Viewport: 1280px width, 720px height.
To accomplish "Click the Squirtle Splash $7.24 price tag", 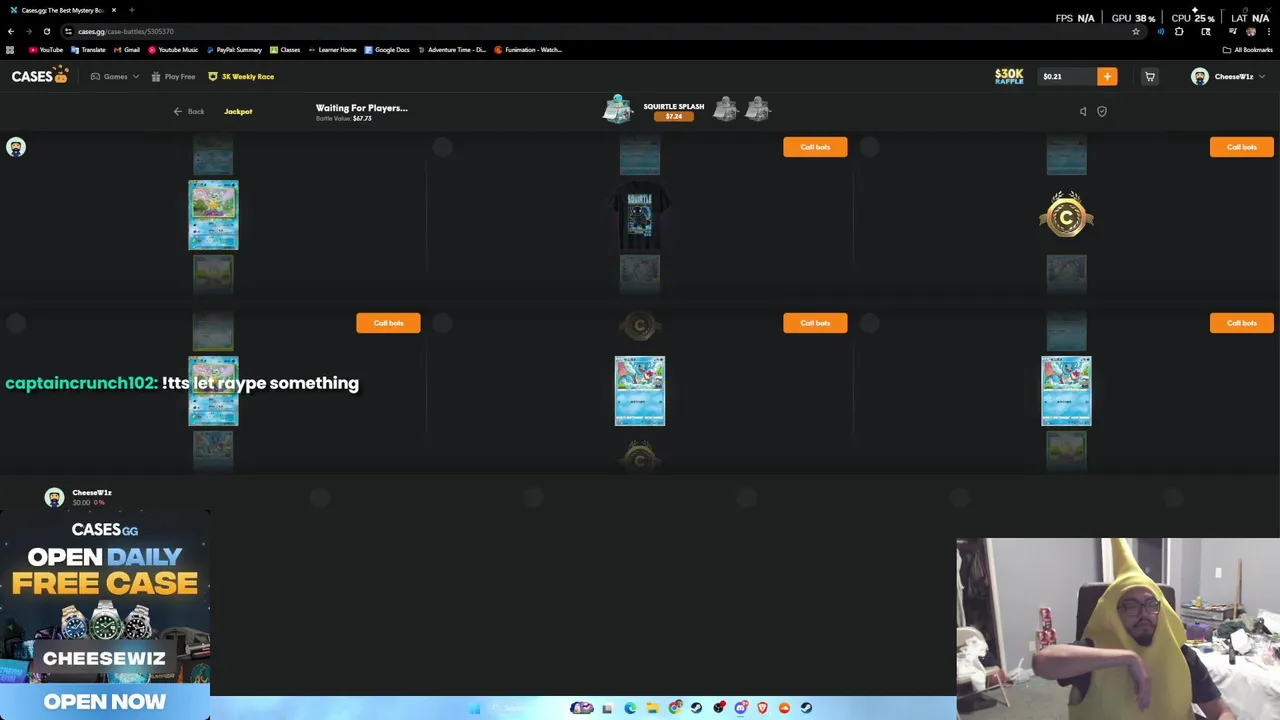I will (x=674, y=116).
